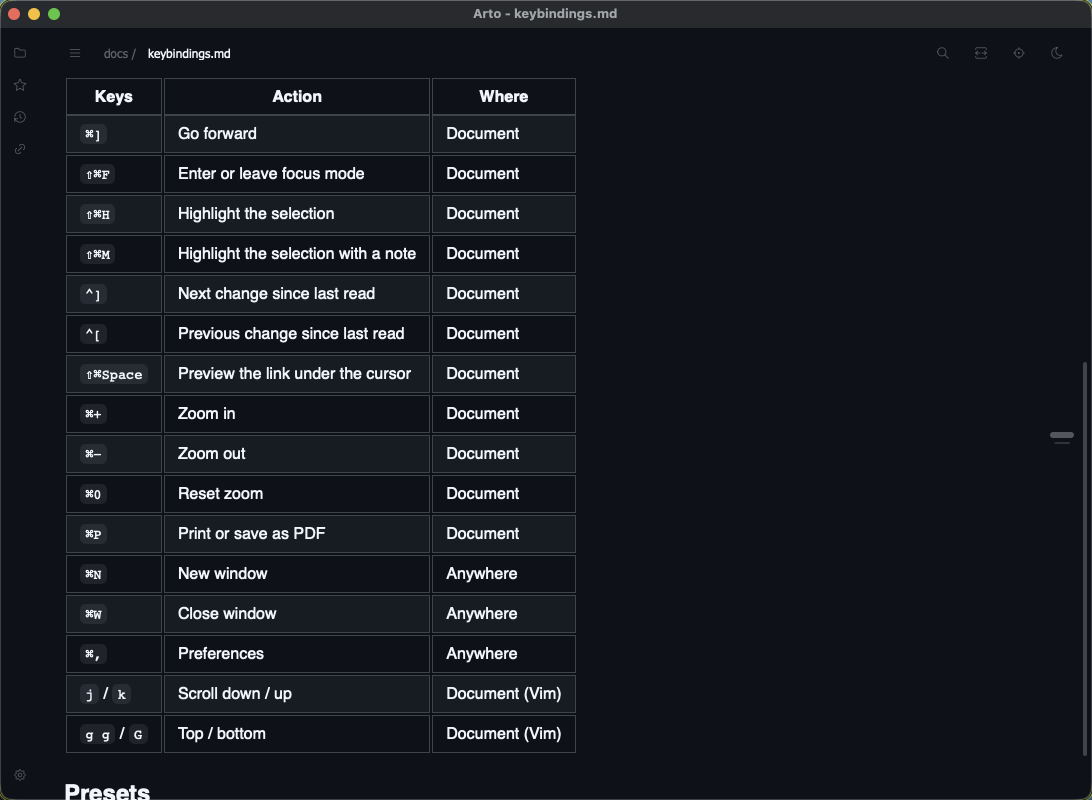Click the ⇧⌘F key badge

[x=98, y=174]
